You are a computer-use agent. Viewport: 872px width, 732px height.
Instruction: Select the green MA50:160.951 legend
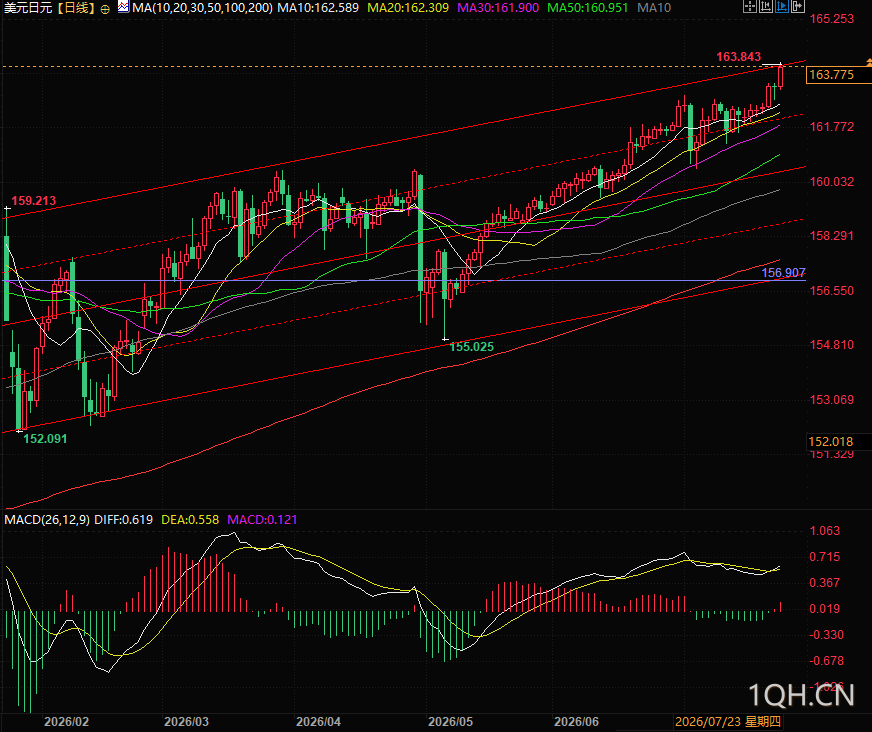point(588,8)
